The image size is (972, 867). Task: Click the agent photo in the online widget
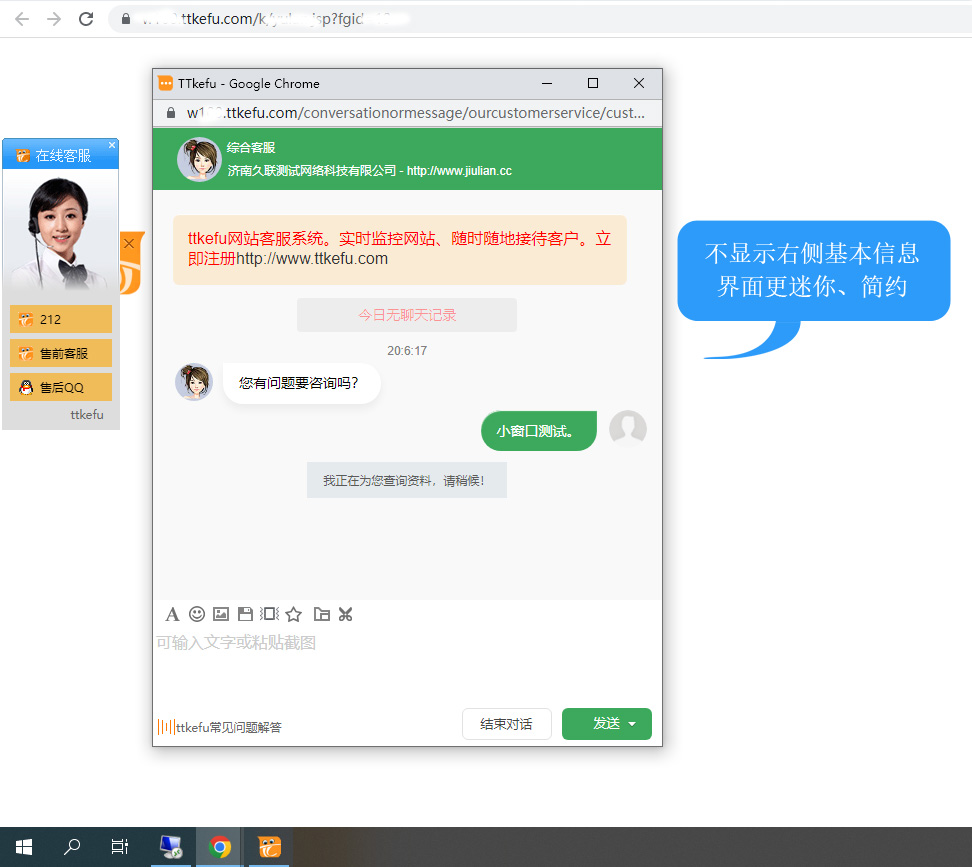pyautogui.click(x=60, y=234)
